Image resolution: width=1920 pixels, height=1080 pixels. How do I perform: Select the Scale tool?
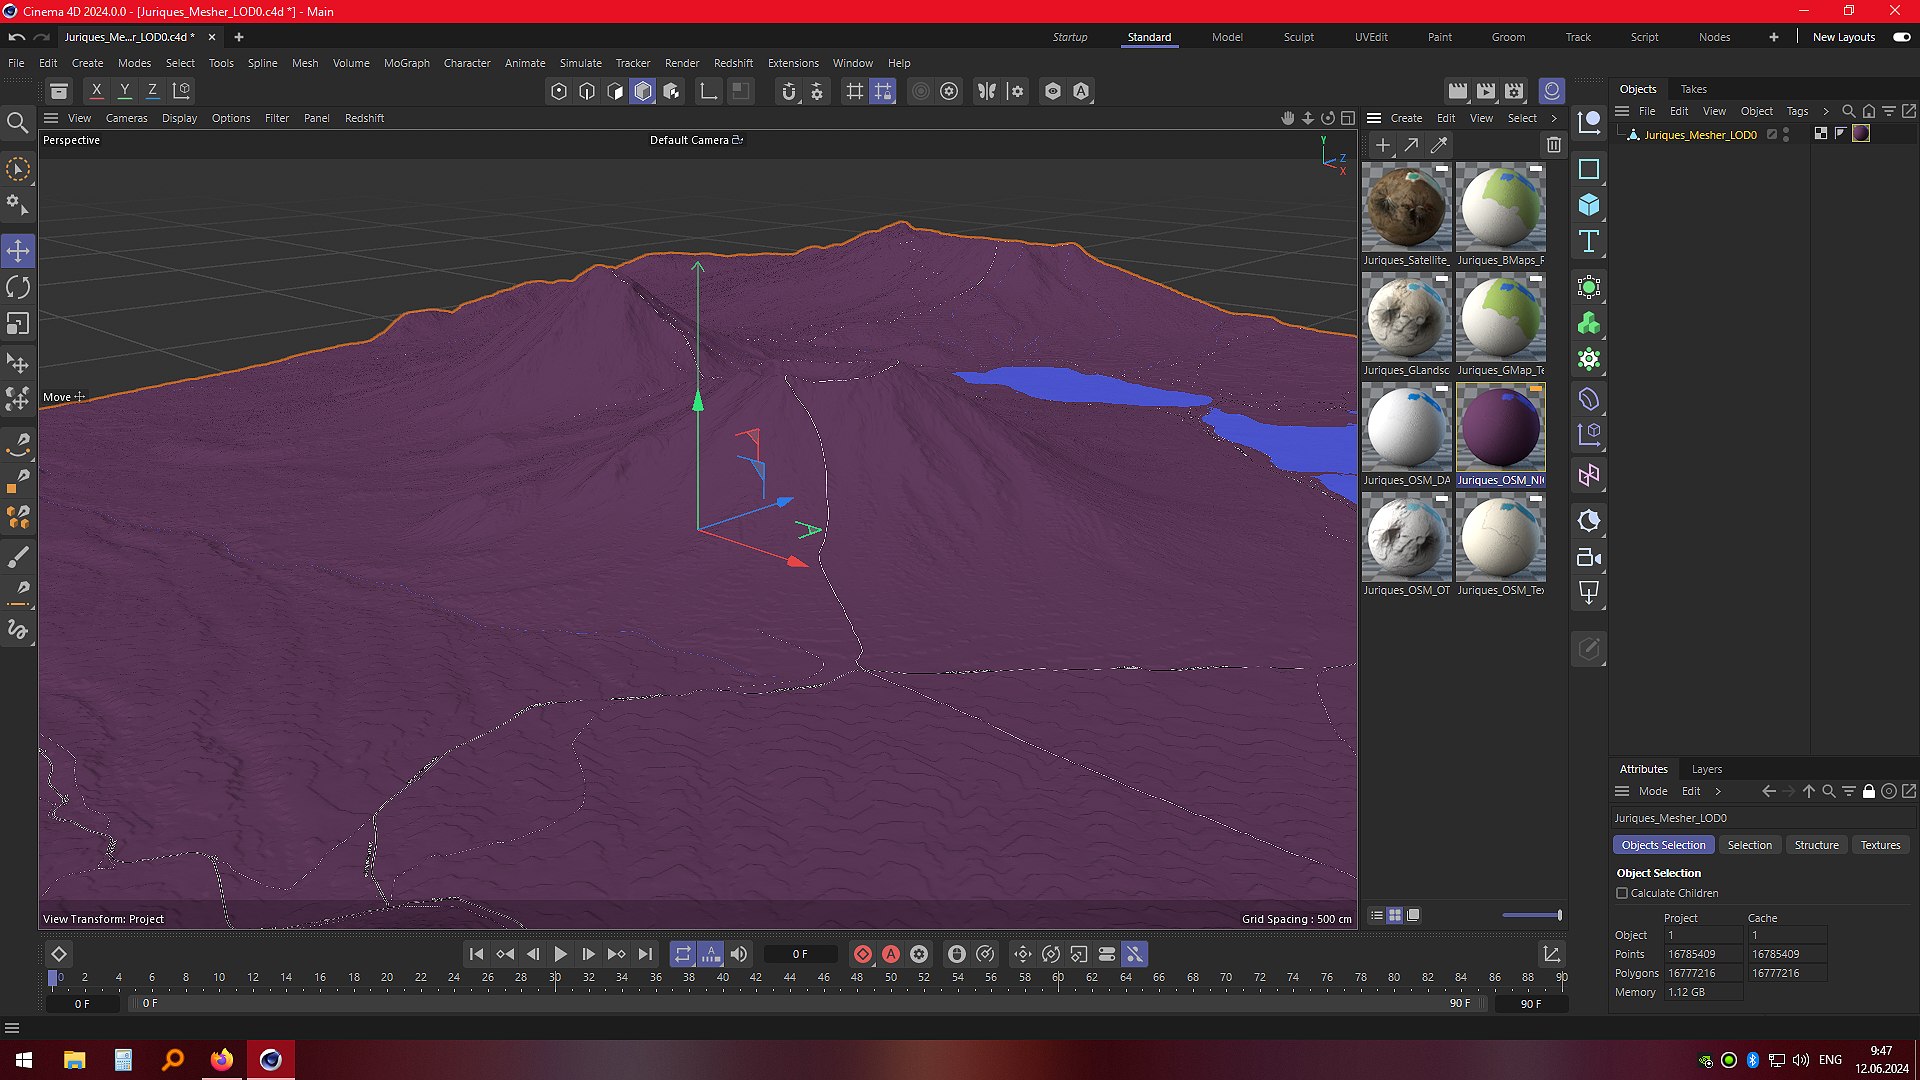[x=18, y=324]
